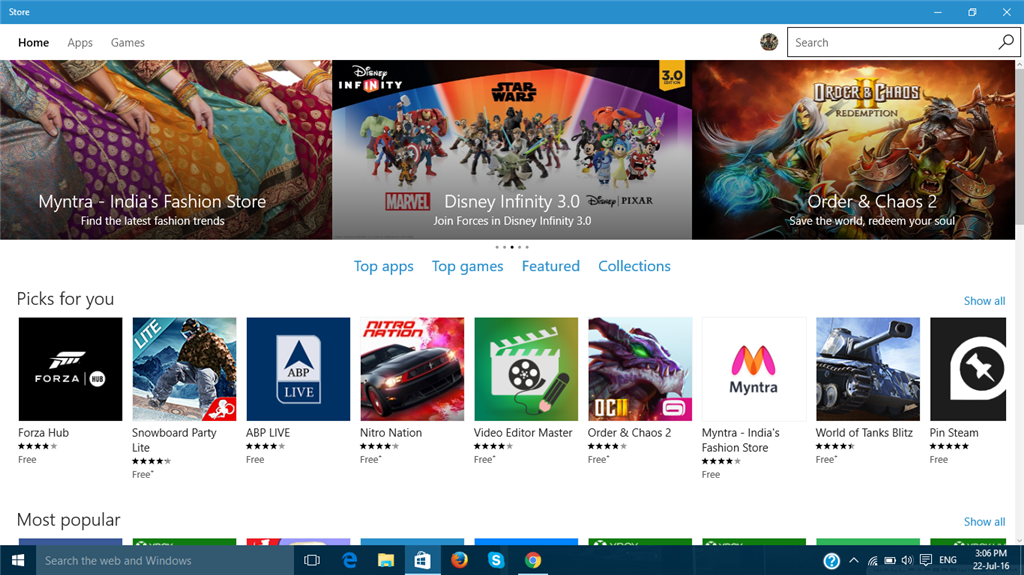Show hidden tray icons chevron
The image size is (1024, 575).
coord(854,561)
